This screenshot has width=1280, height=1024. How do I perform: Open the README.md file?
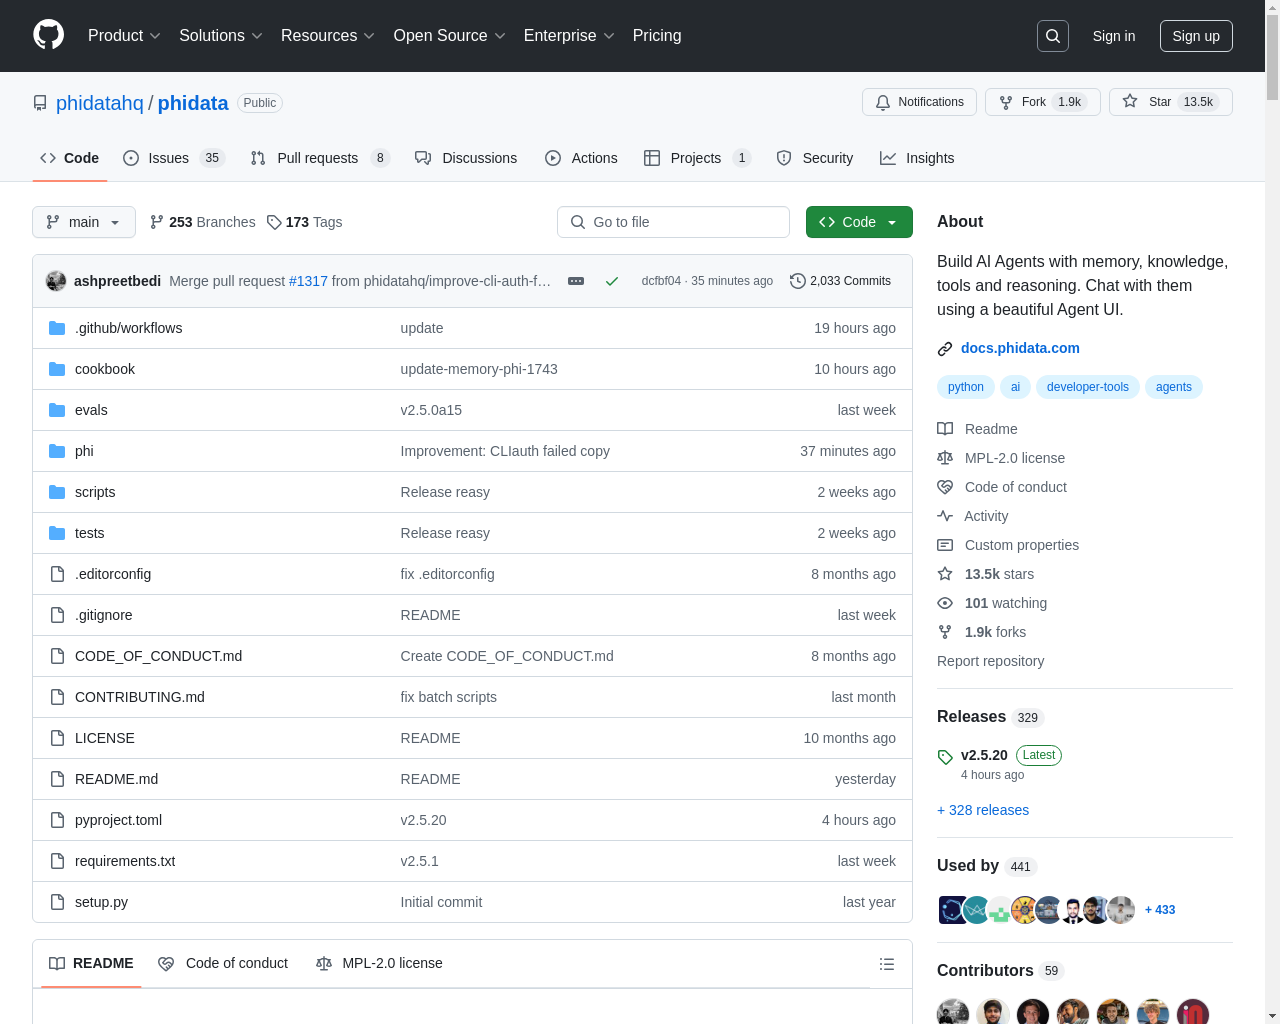tap(116, 779)
